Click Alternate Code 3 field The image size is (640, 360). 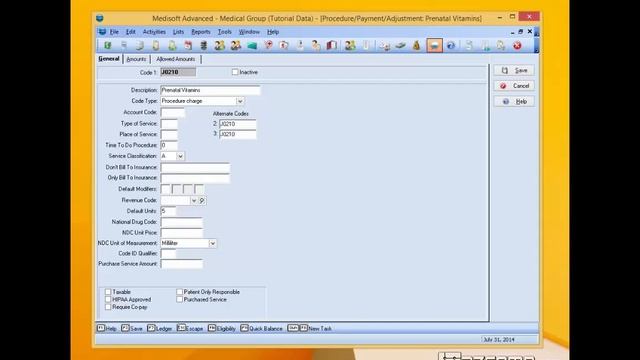pyautogui.click(x=238, y=134)
